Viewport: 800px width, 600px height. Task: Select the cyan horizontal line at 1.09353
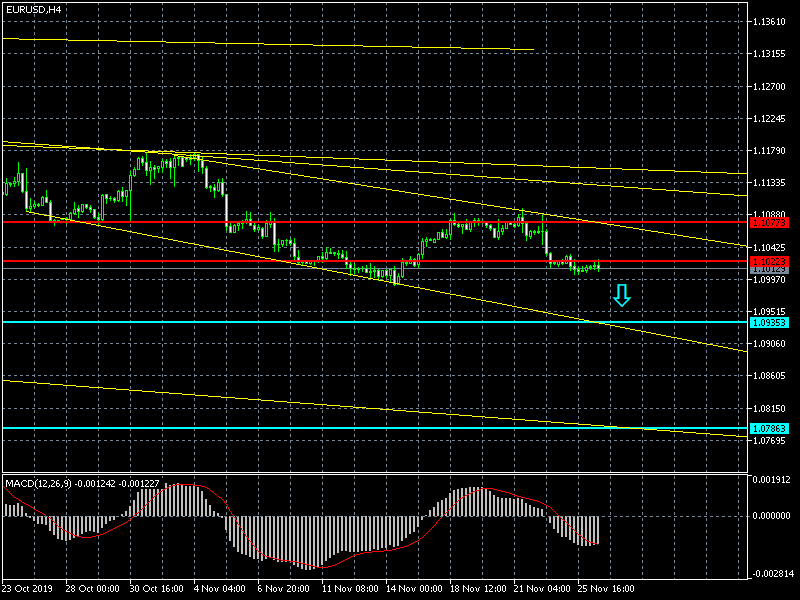[375, 322]
